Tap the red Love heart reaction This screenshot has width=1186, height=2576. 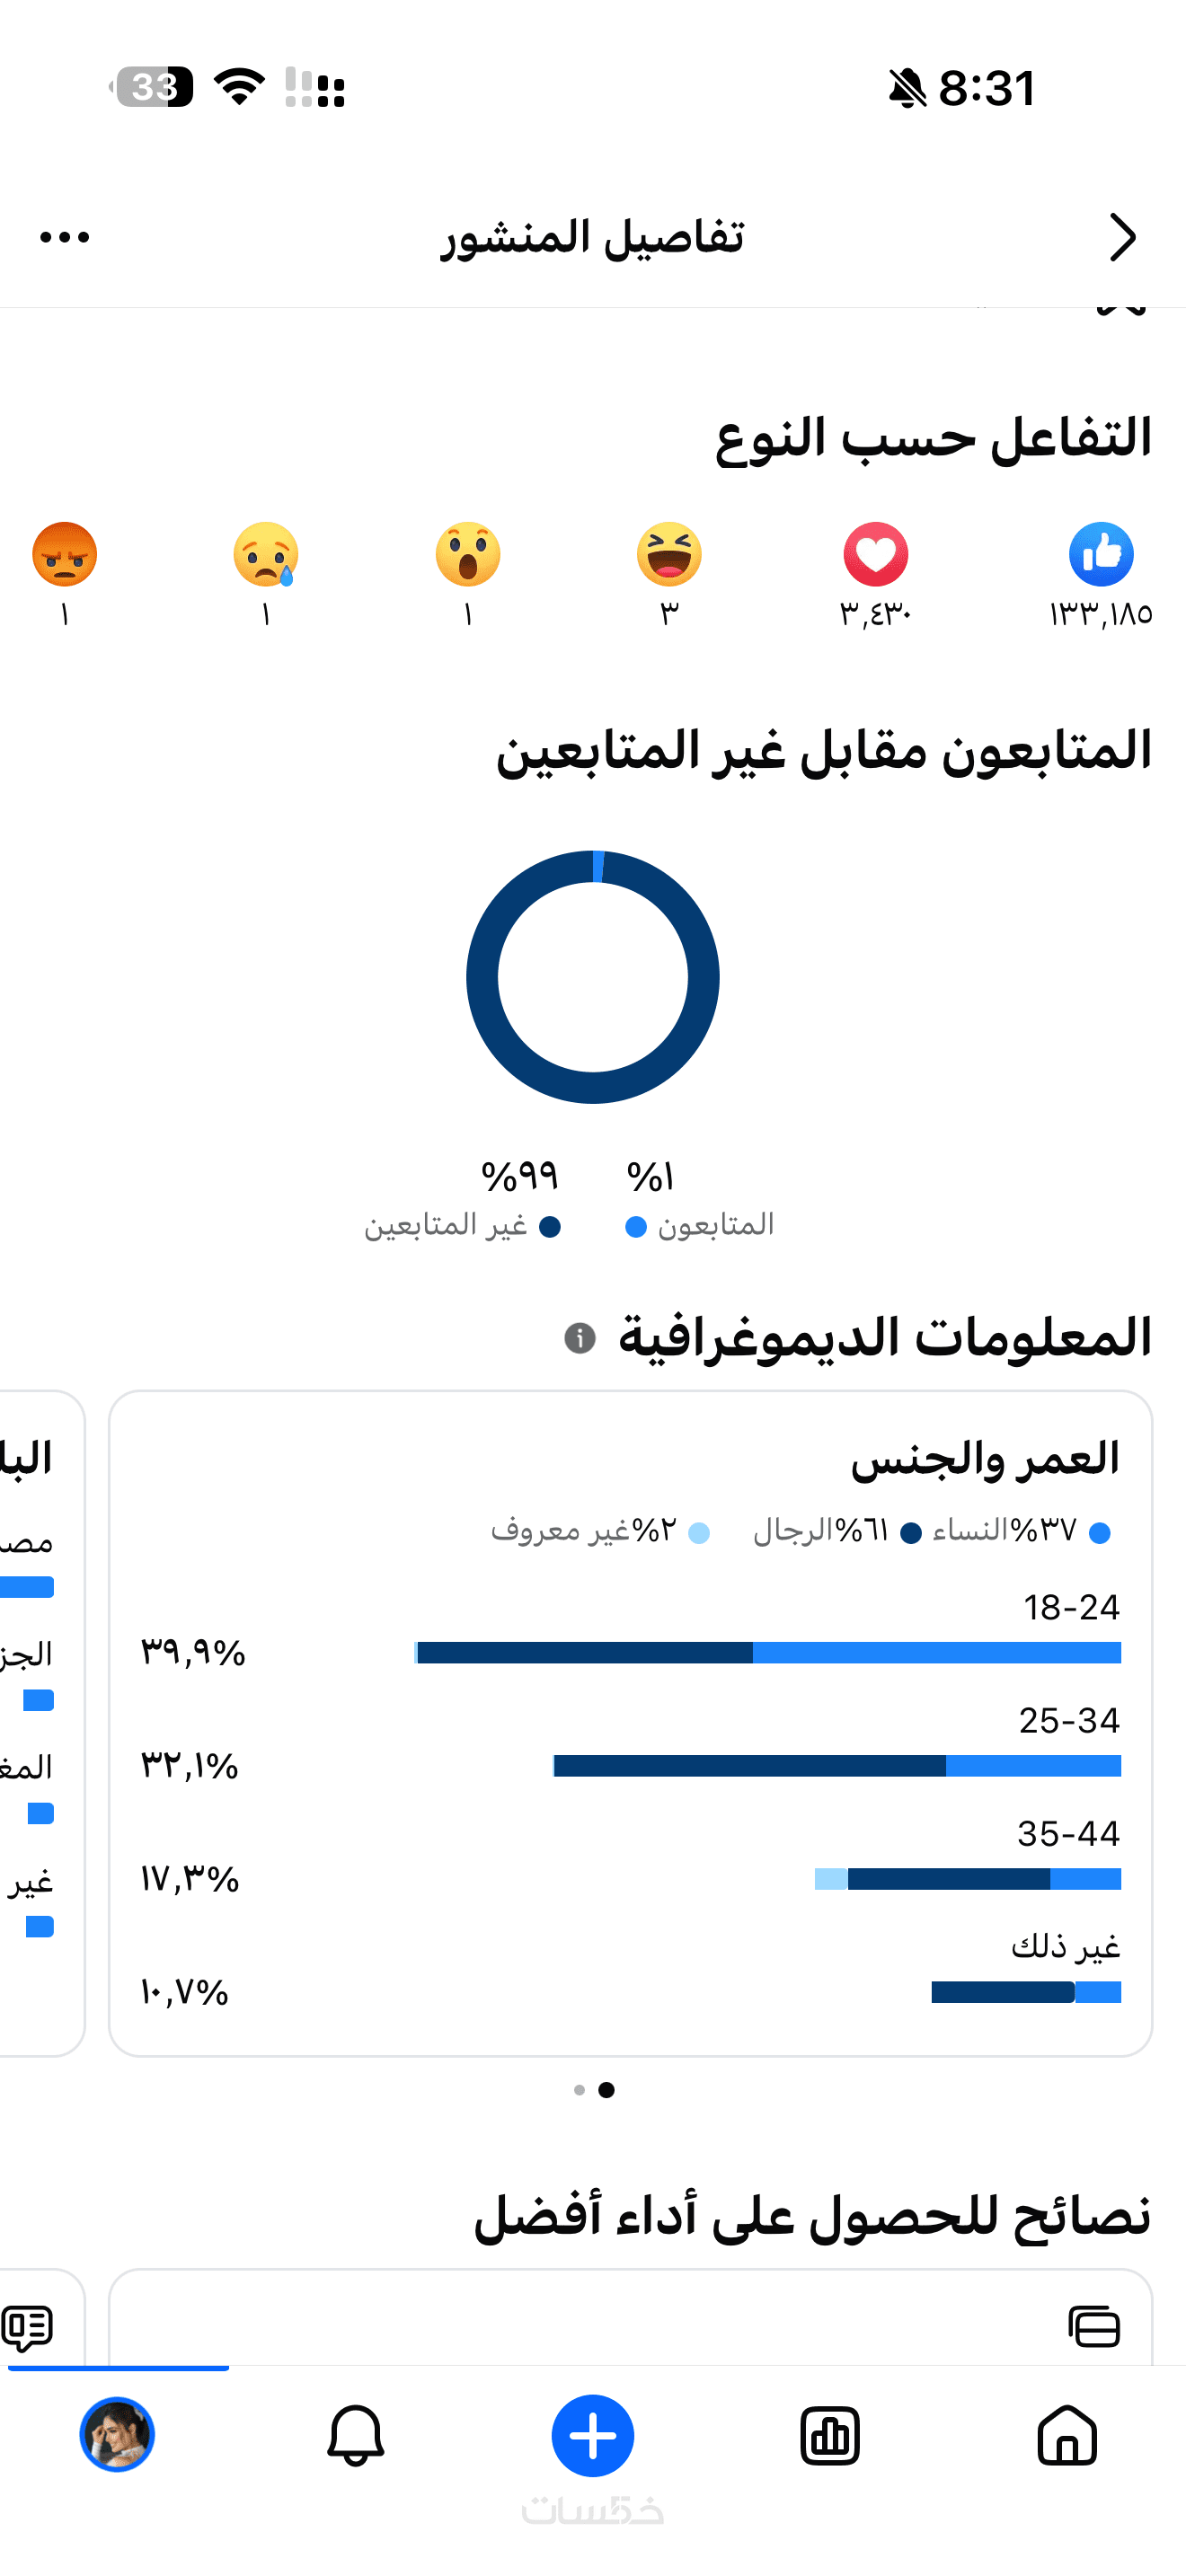coord(875,554)
